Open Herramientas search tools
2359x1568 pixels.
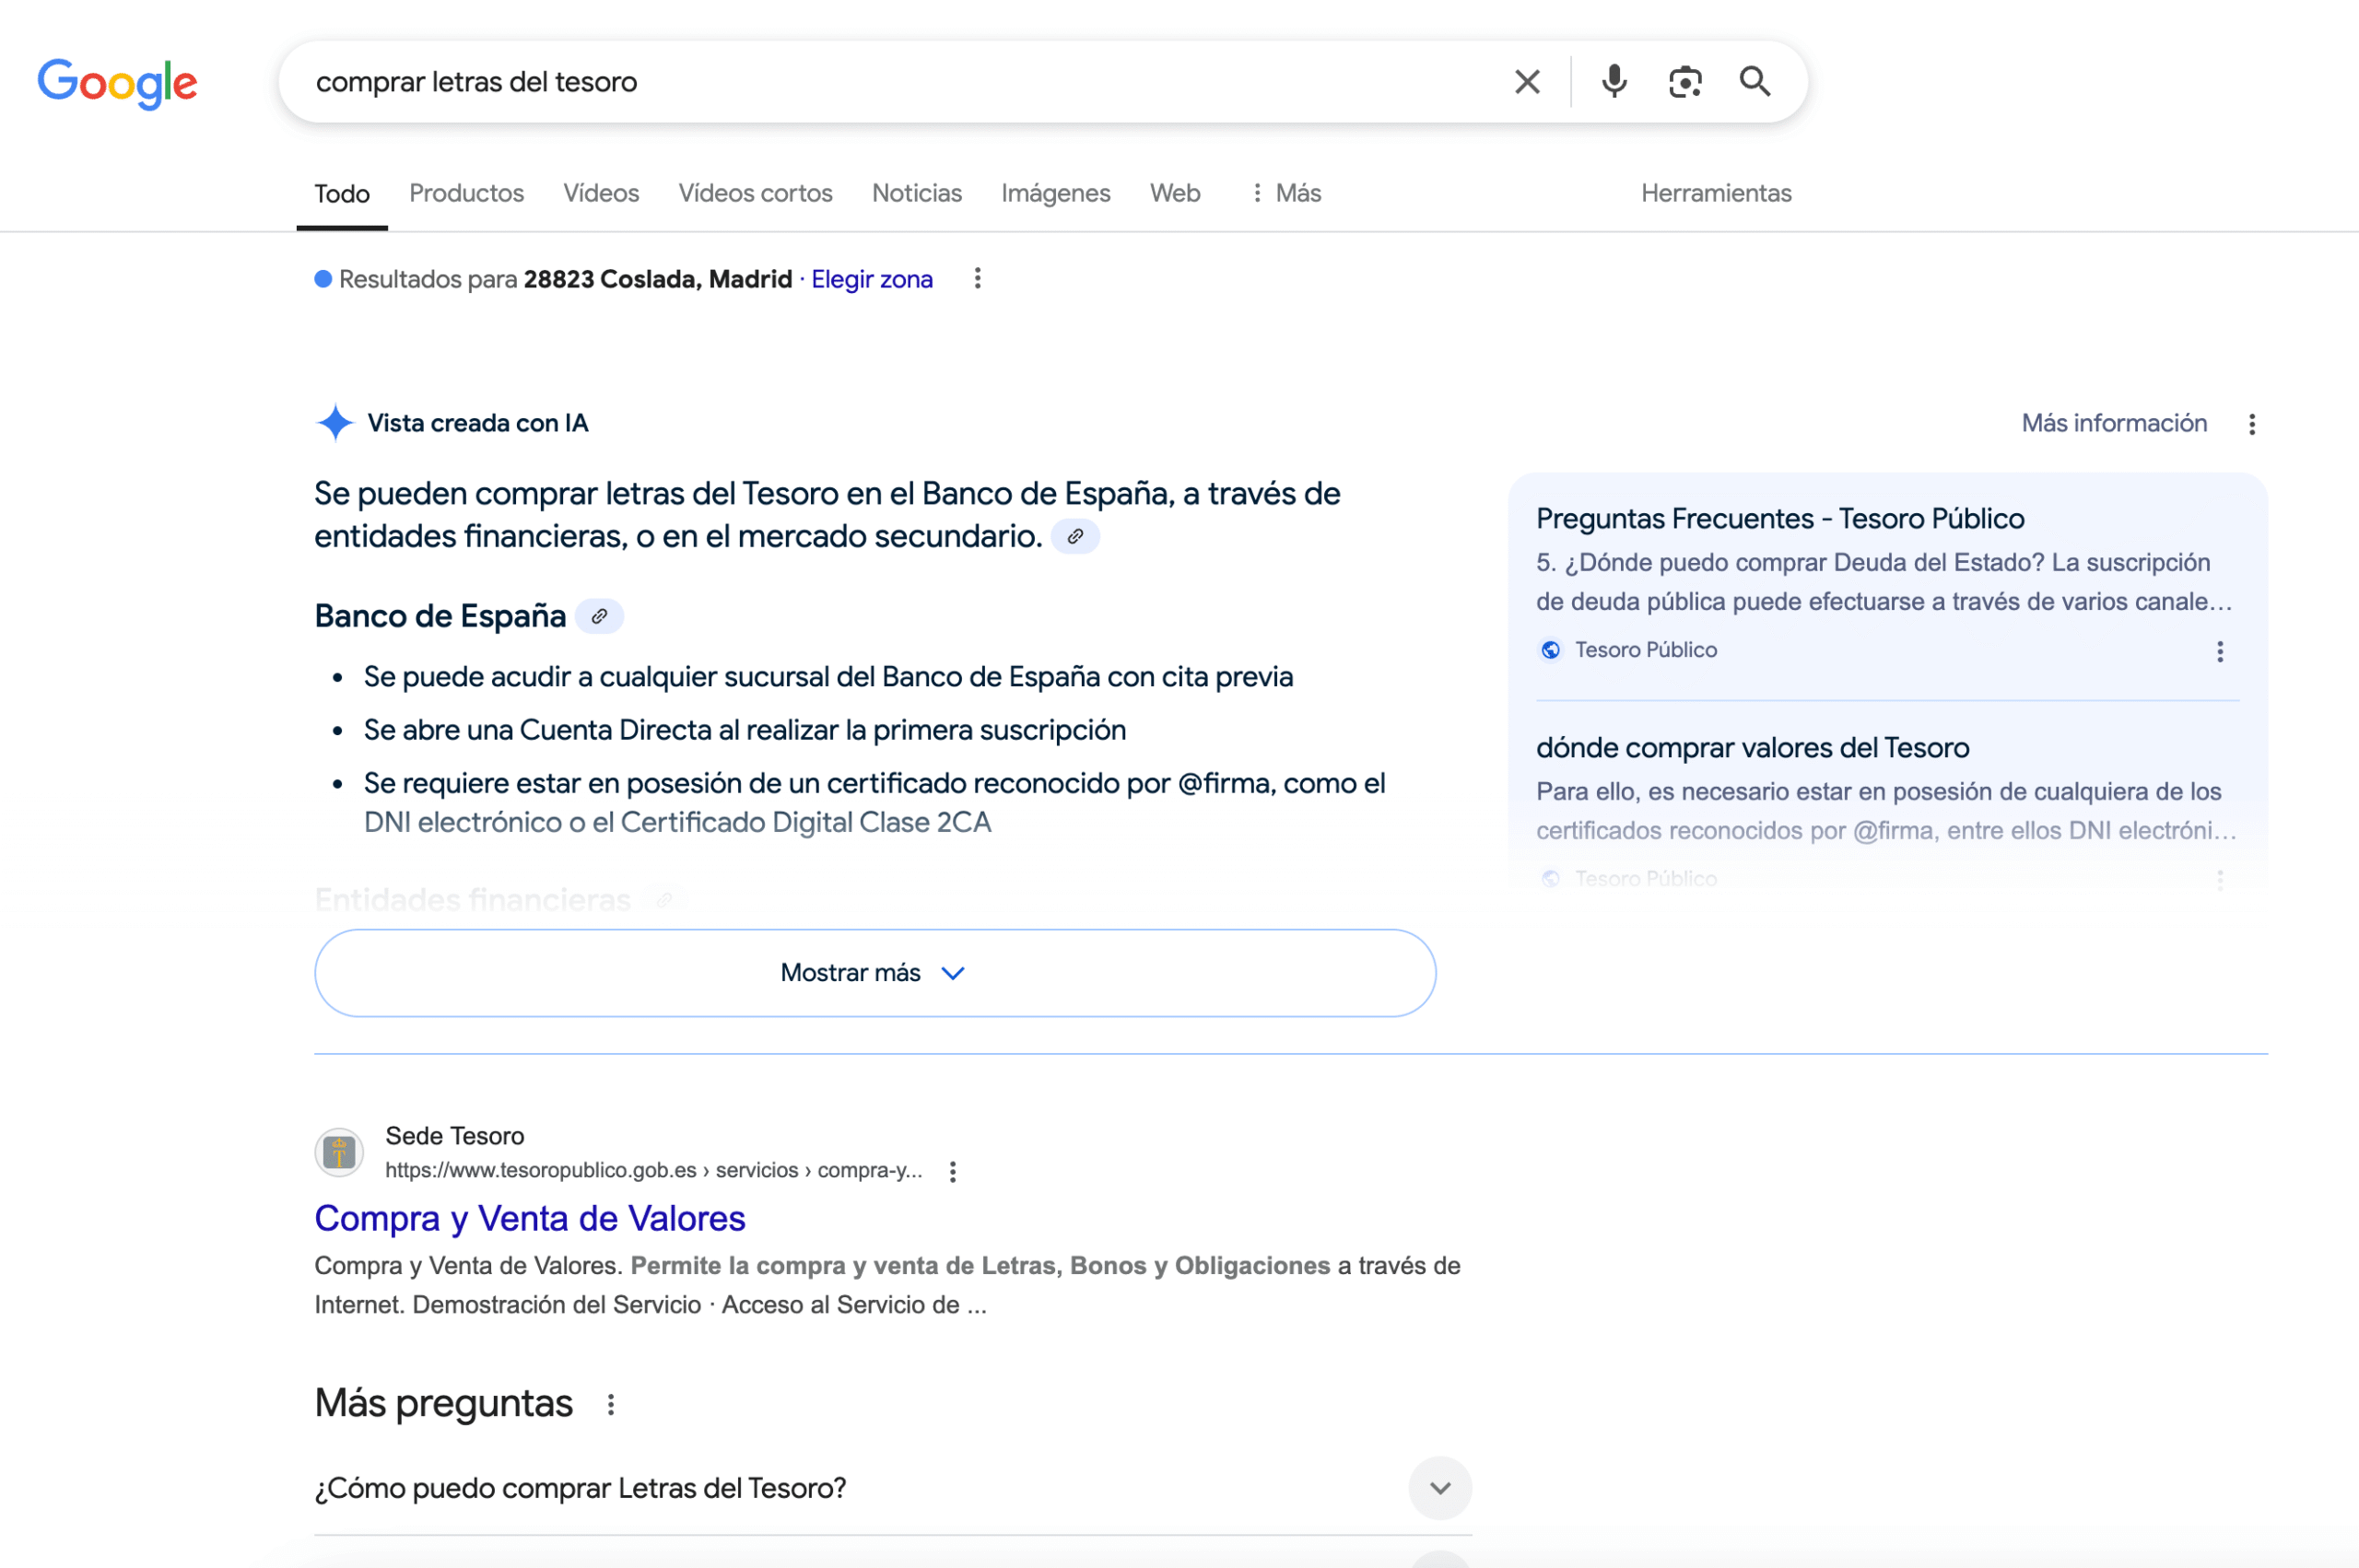1715,193
